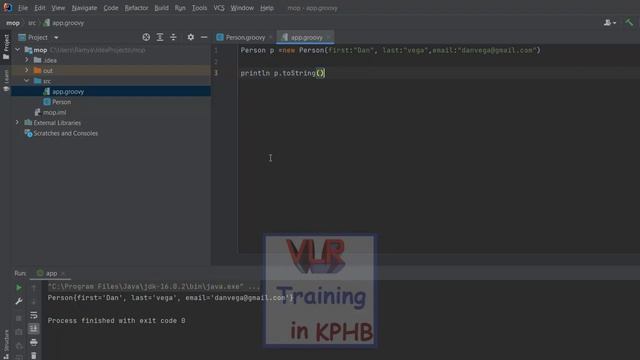Print console output via printer icon
640x360 pixels.
(x=34, y=342)
